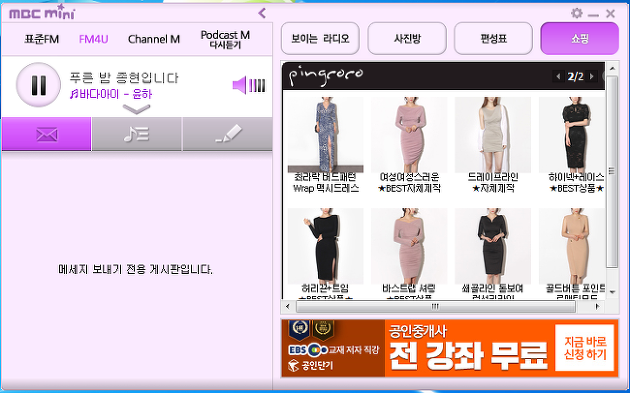Open the 공인중개사 전 강좌 무료 banner
Screen dimensions: 630x393
pos(450,348)
